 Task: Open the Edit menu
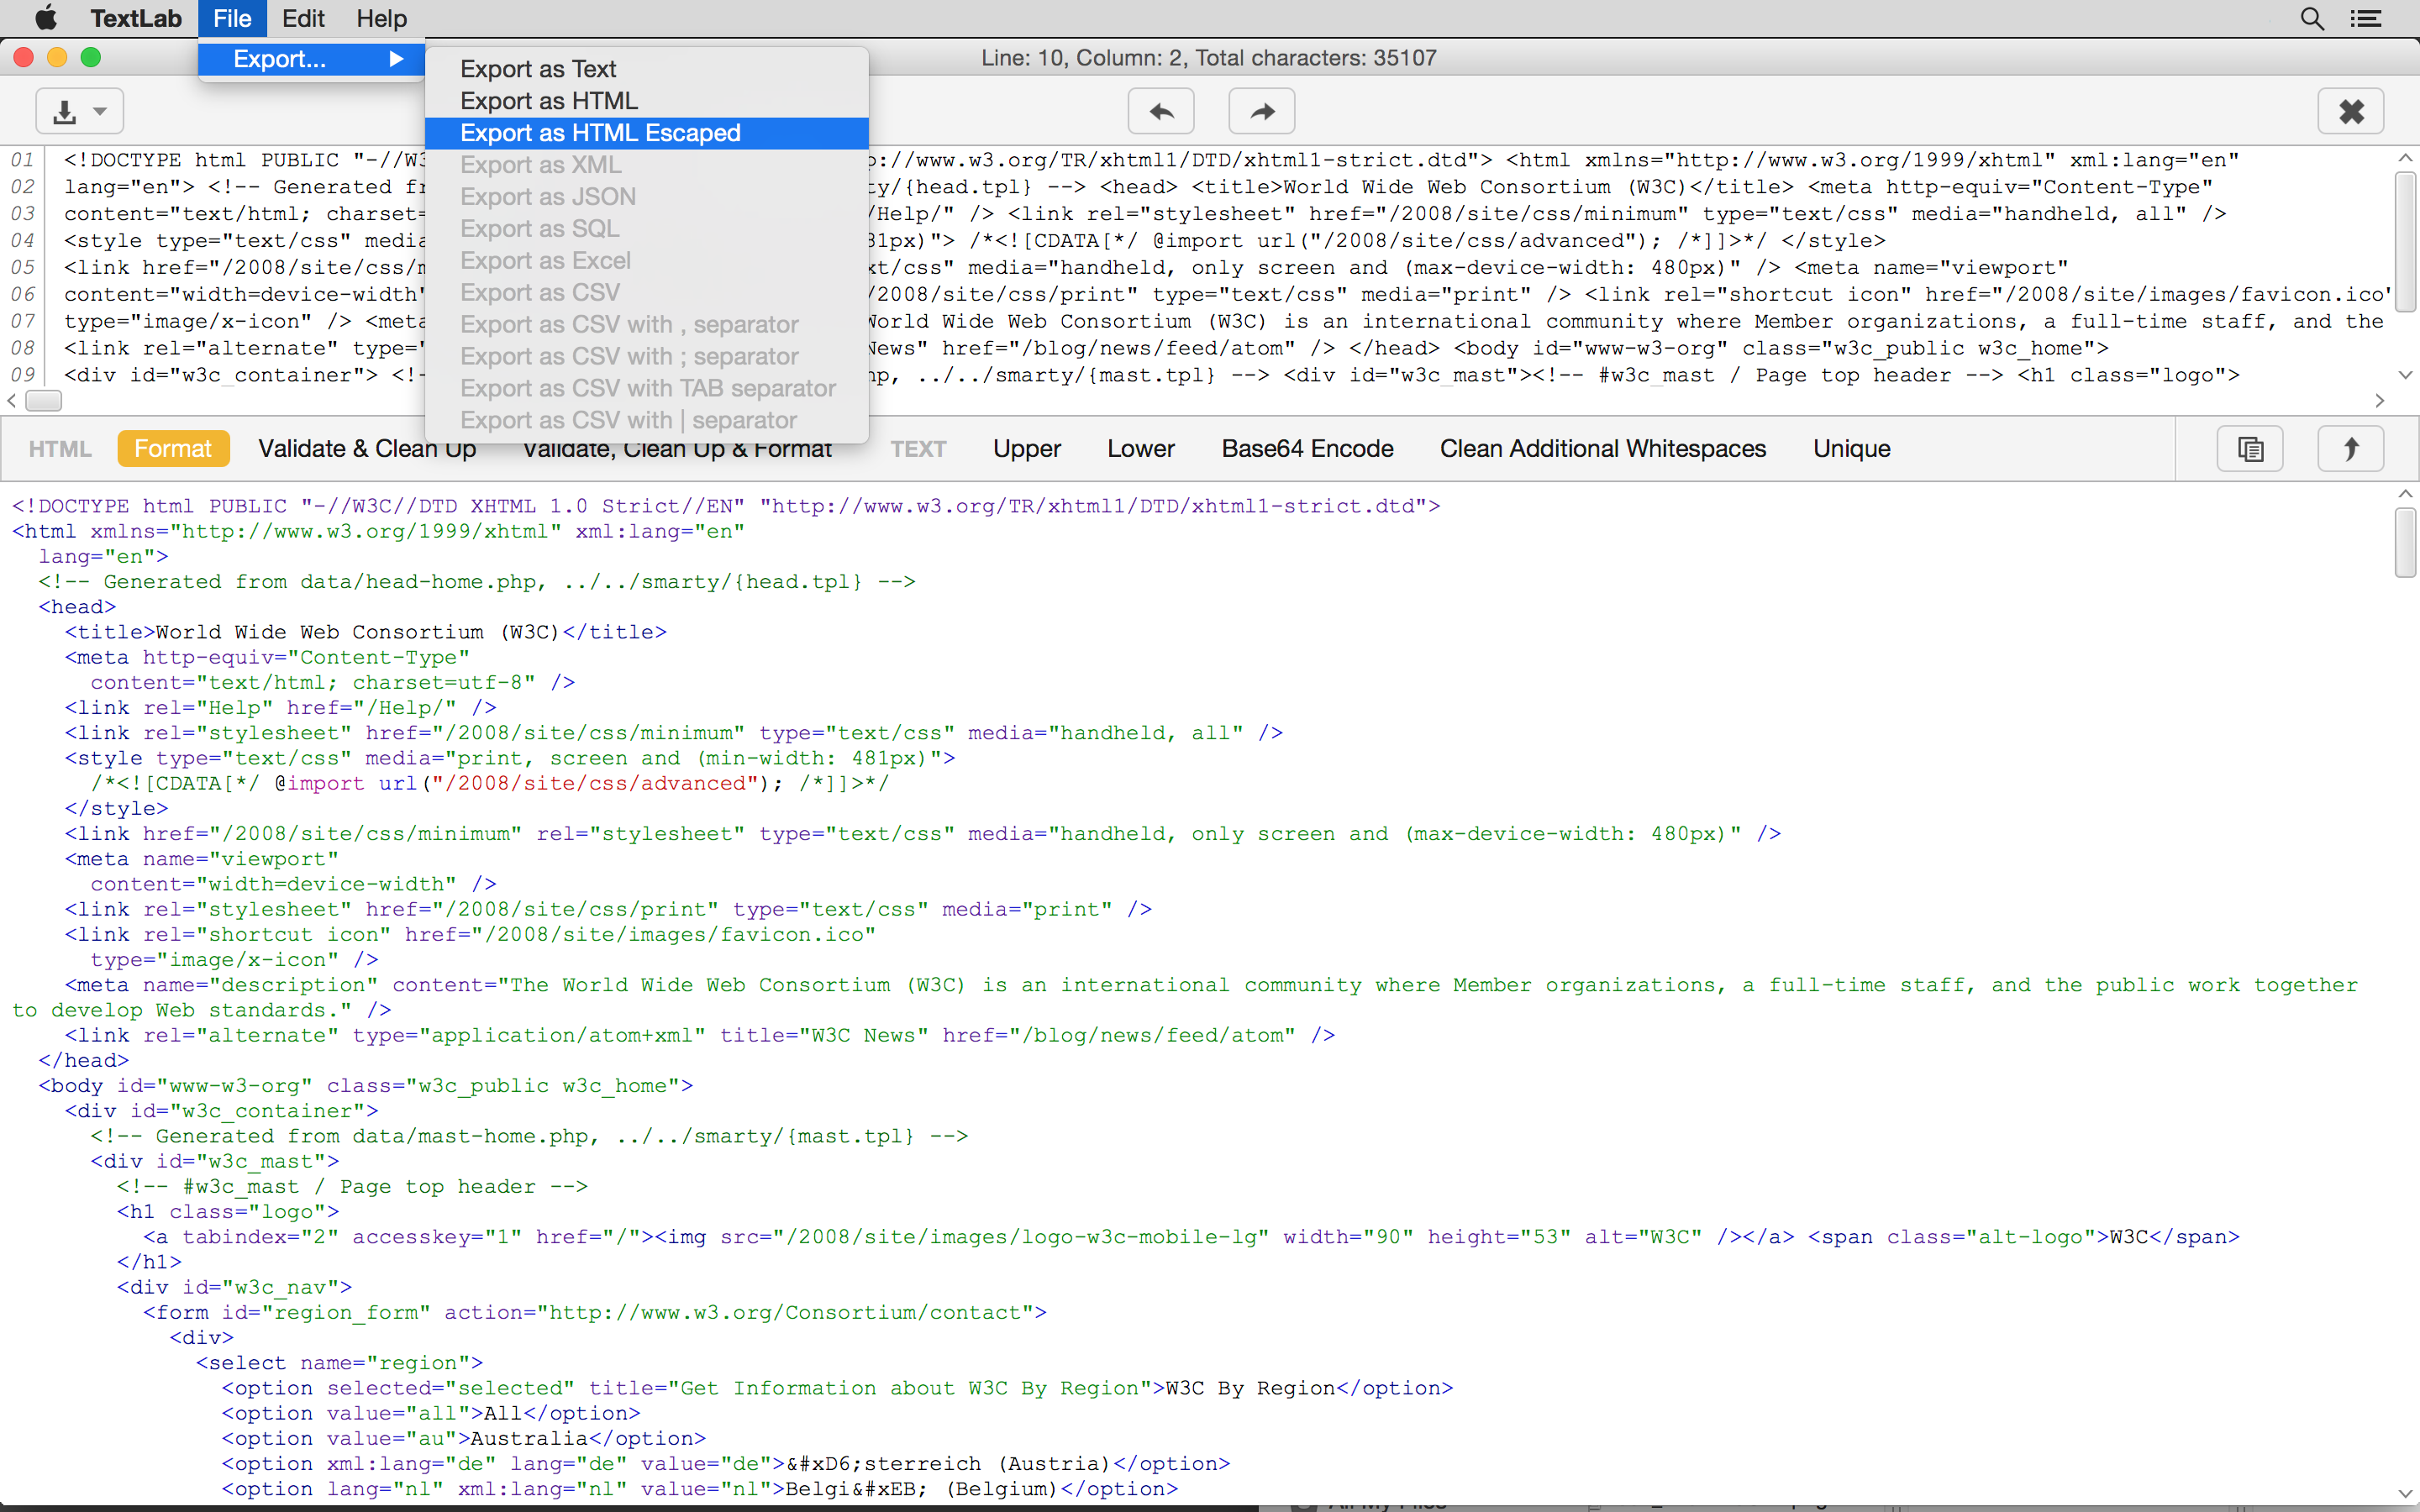coord(302,18)
